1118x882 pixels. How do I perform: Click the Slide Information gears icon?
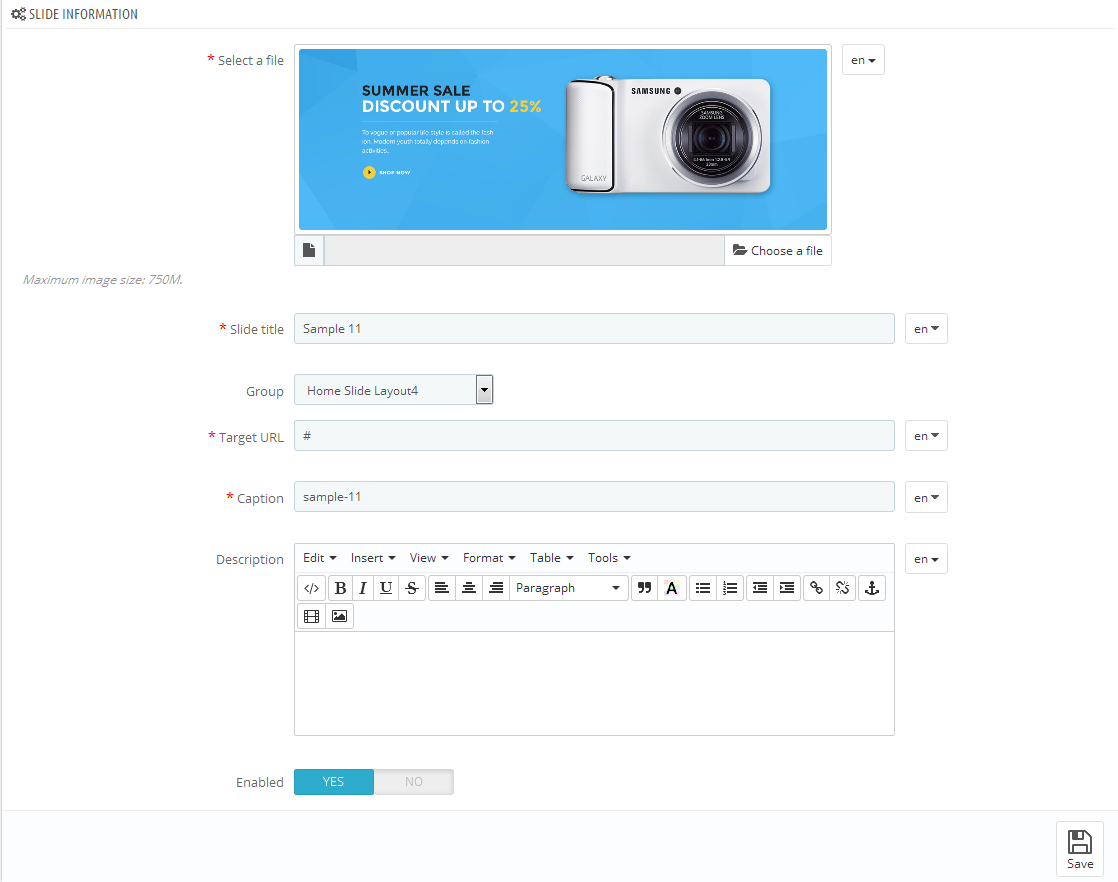[18, 14]
